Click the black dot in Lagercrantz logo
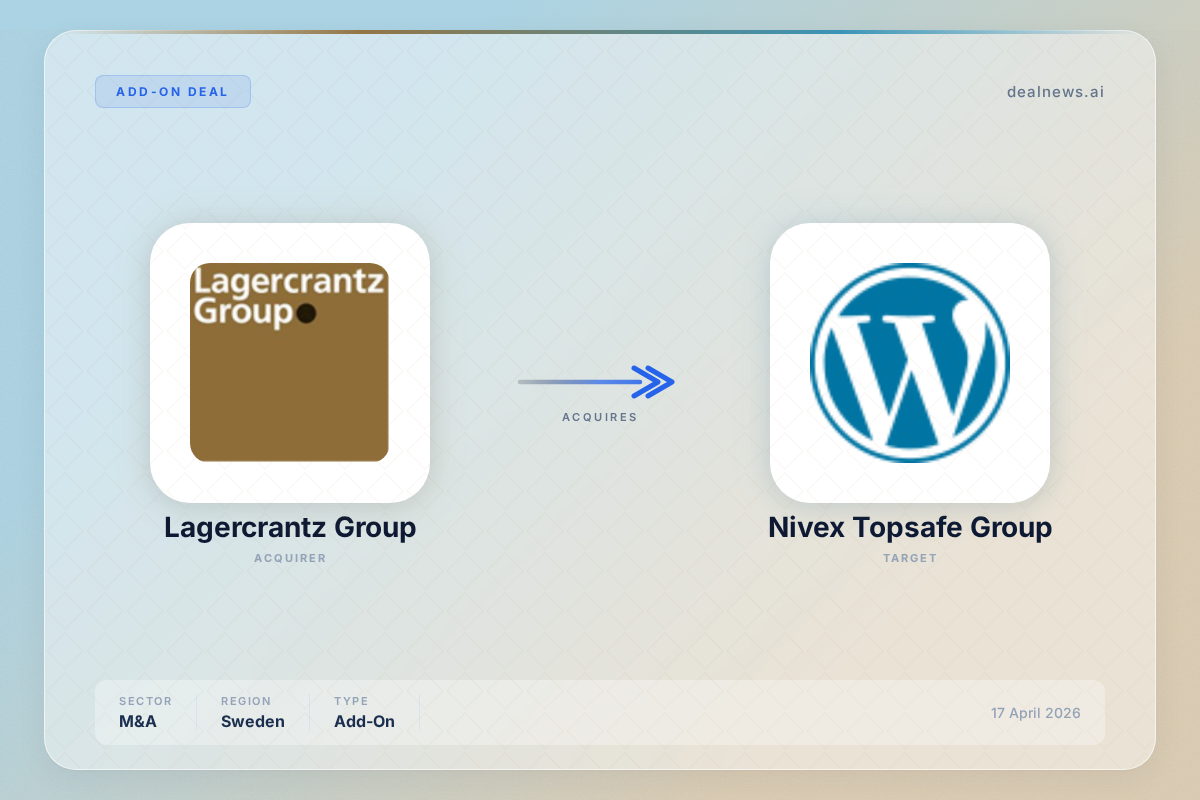This screenshot has height=800, width=1200. click(x=306, y=313)
